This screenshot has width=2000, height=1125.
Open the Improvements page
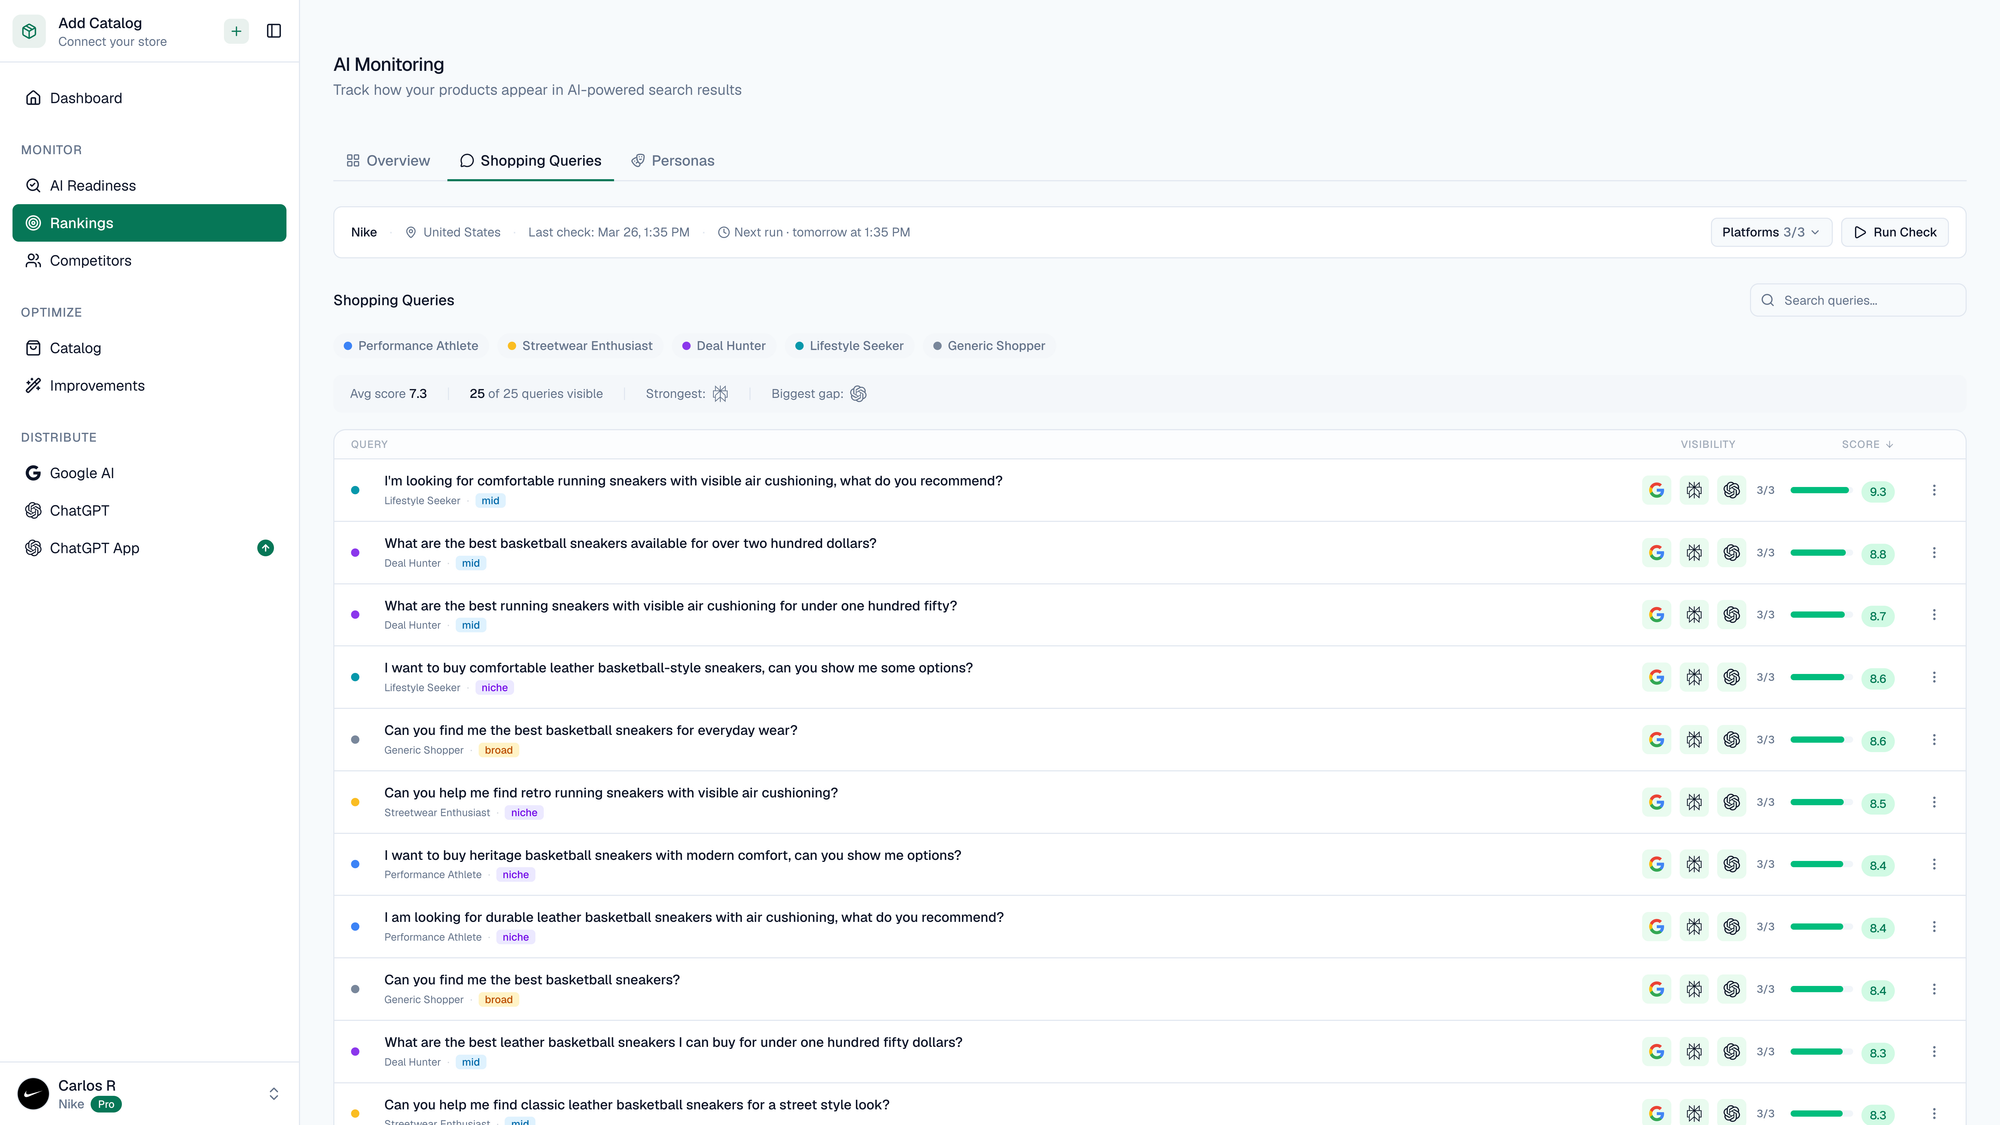tap(149, 386)
